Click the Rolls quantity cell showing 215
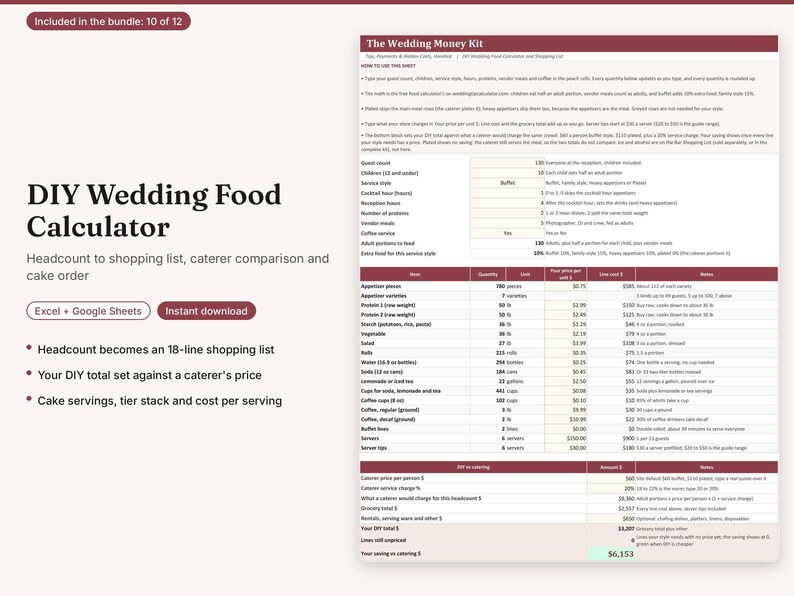The width and height of the screenshot is (794, 596). pyautogui.click(x=488, y=353)
